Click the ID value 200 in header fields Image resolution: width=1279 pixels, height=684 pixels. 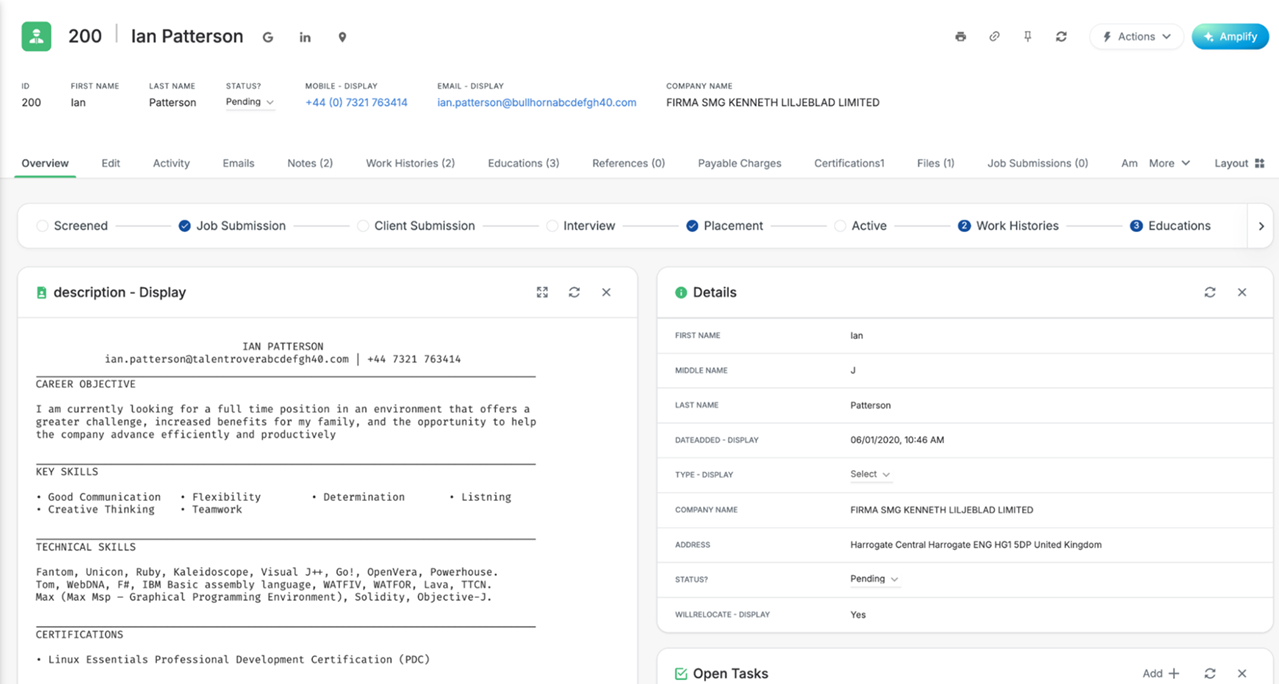coord(31,103)
